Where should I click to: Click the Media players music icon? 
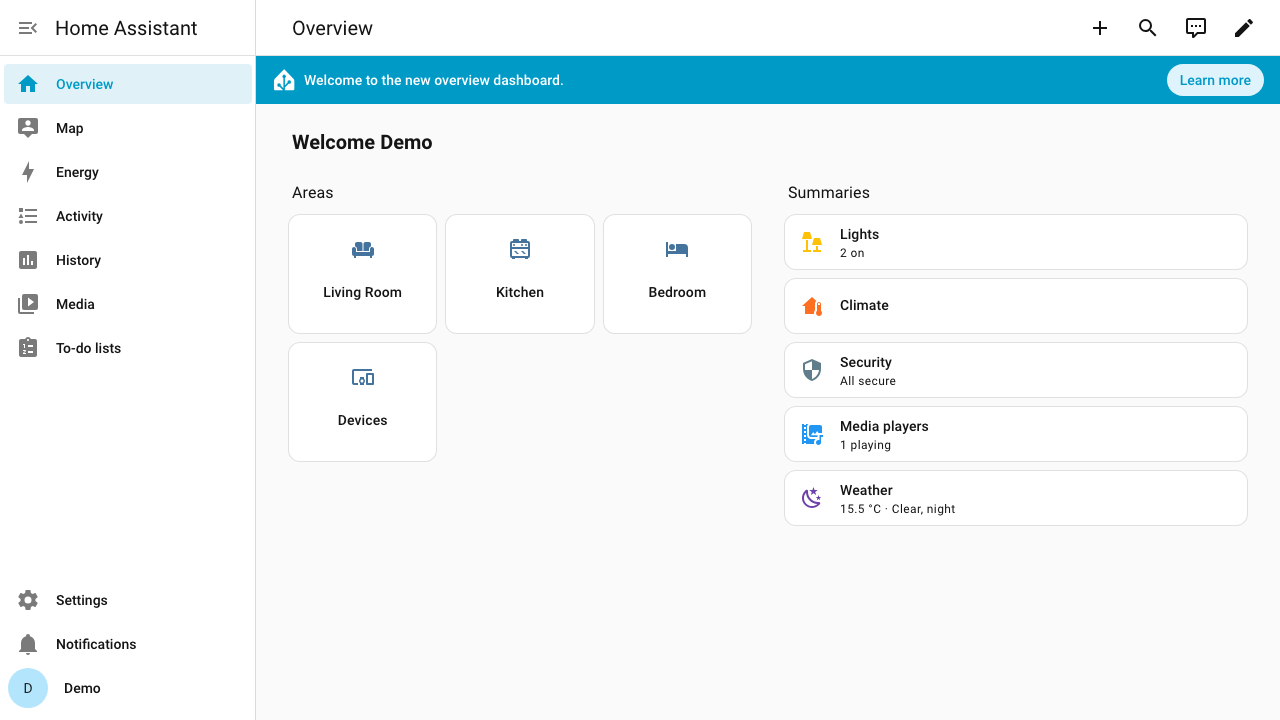tap(812, 434)
